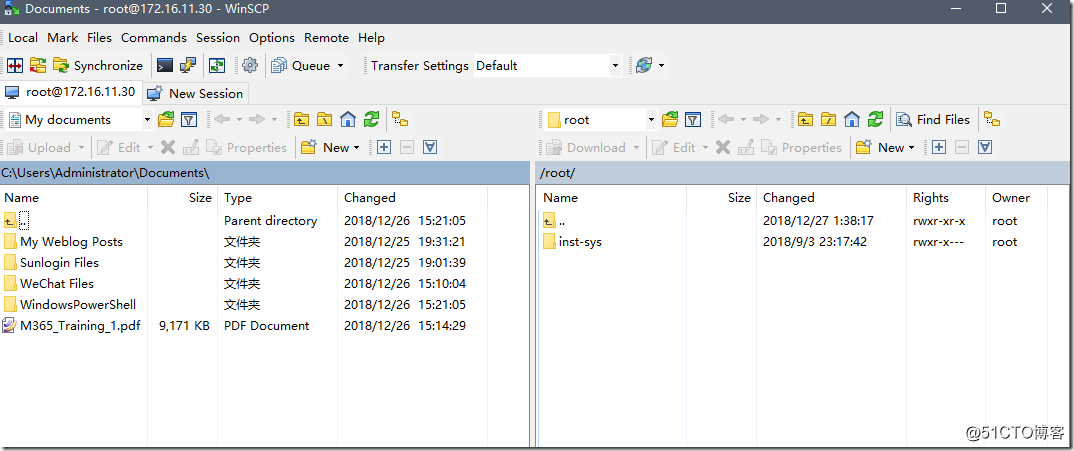
Task: Sort remote panel by Rights column
Action: 945,197
